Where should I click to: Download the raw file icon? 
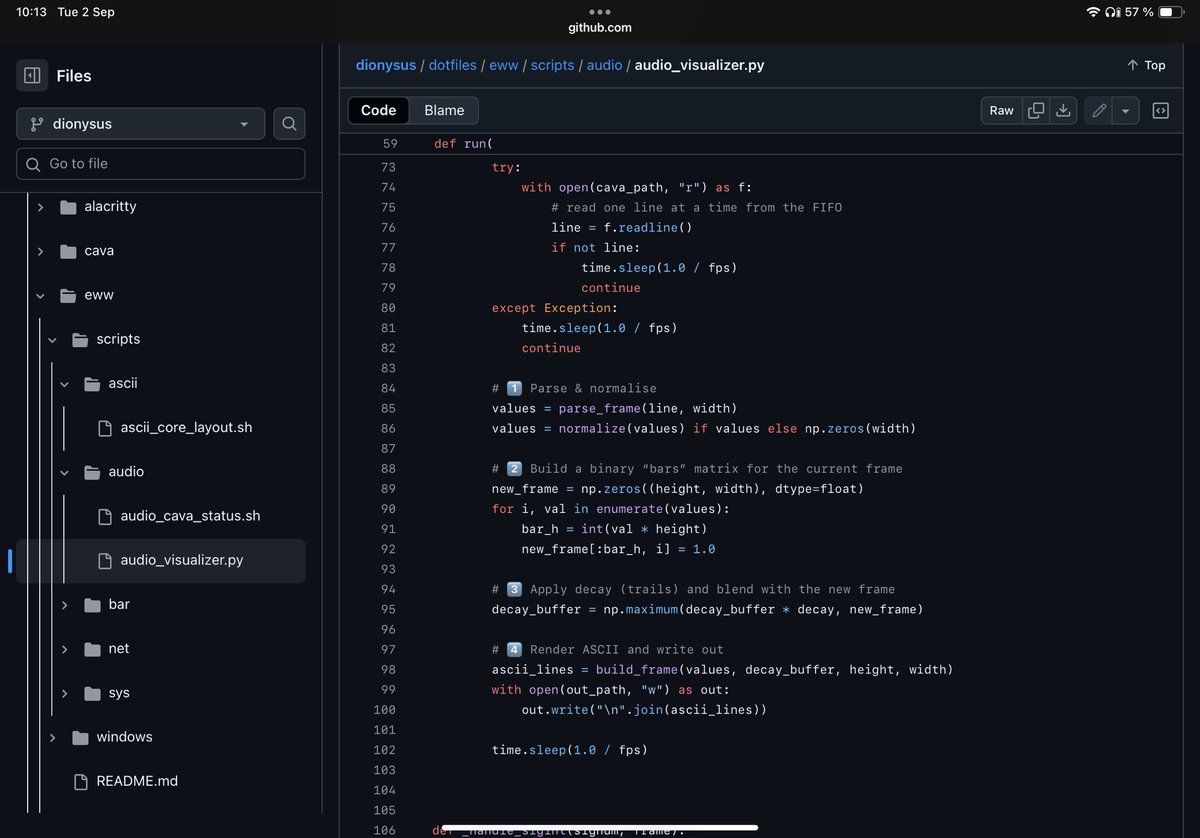[x=1063, y=111]
